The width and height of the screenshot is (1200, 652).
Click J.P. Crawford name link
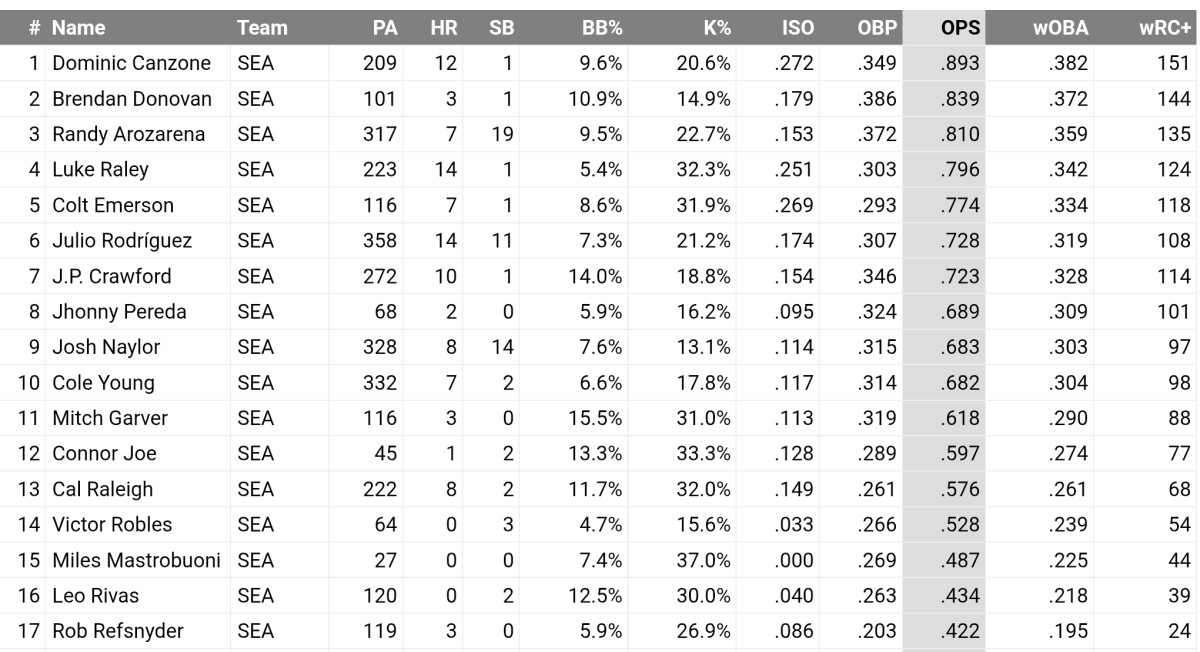(x=112, y=276)
